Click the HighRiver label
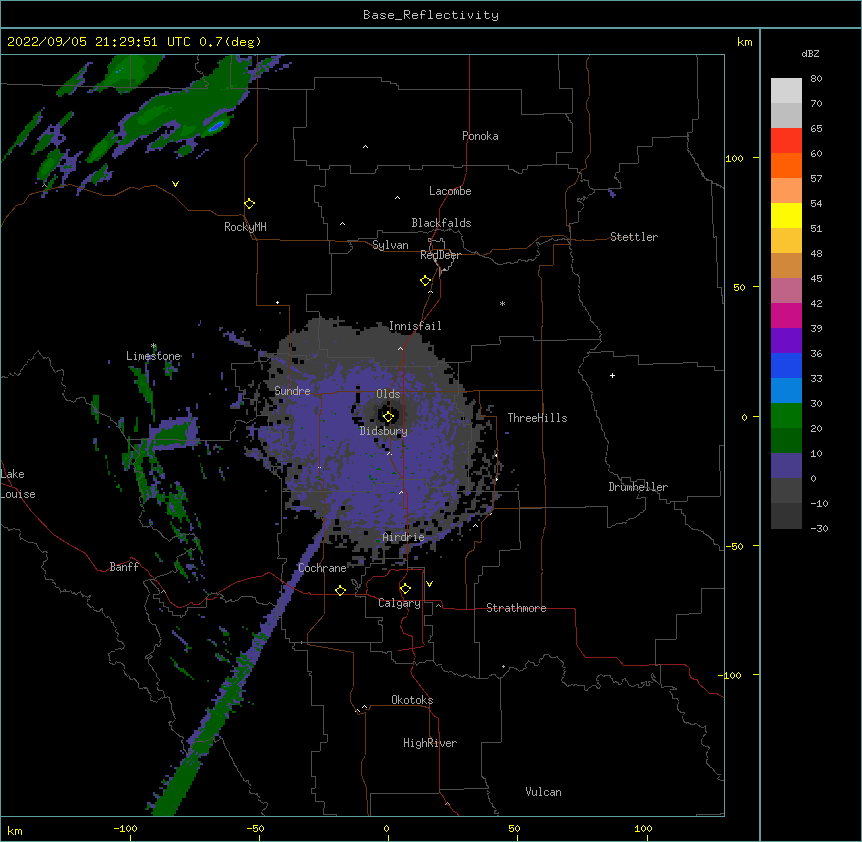This screenshot has width=862, height=842. 430,743
